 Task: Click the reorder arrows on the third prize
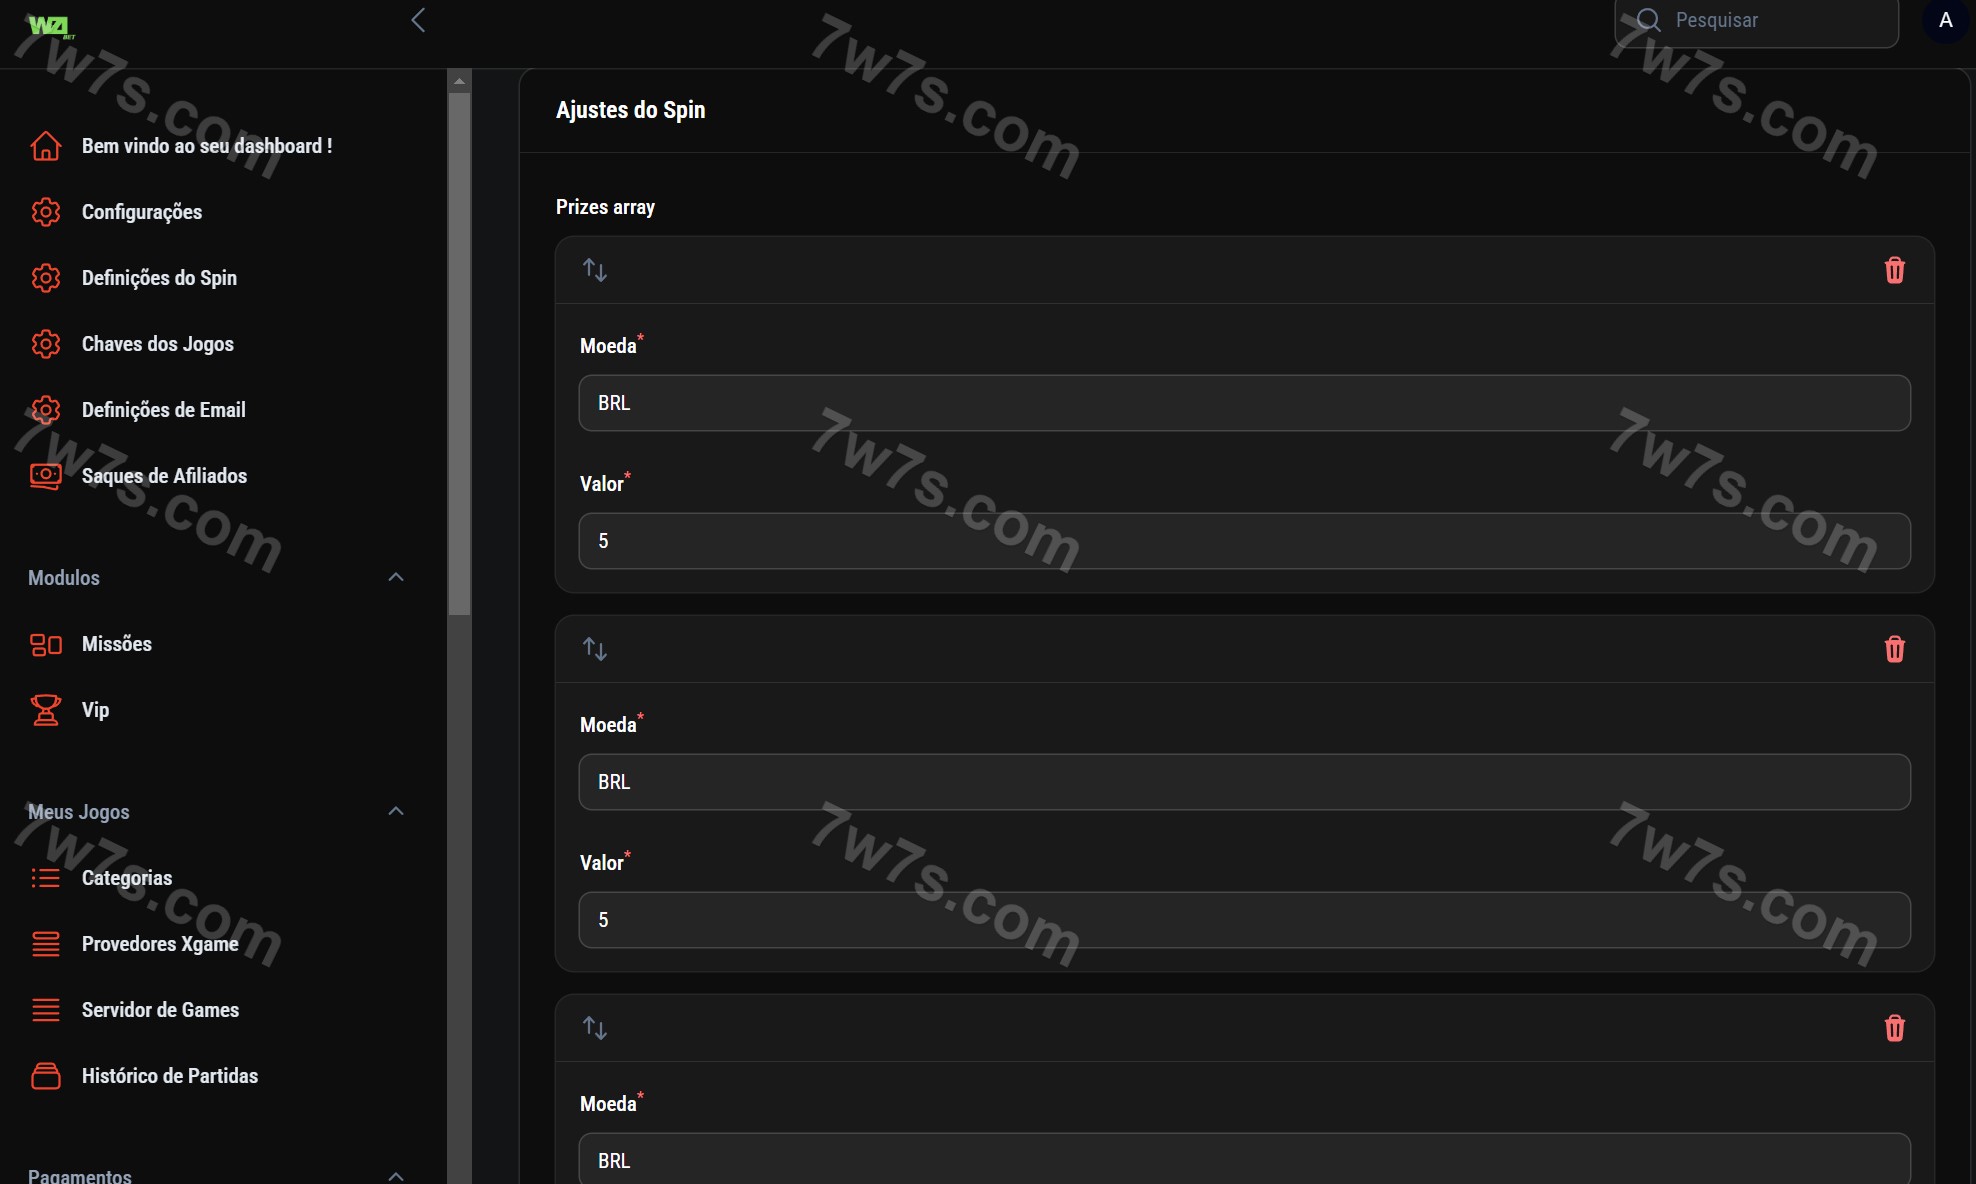(595, 1028)
